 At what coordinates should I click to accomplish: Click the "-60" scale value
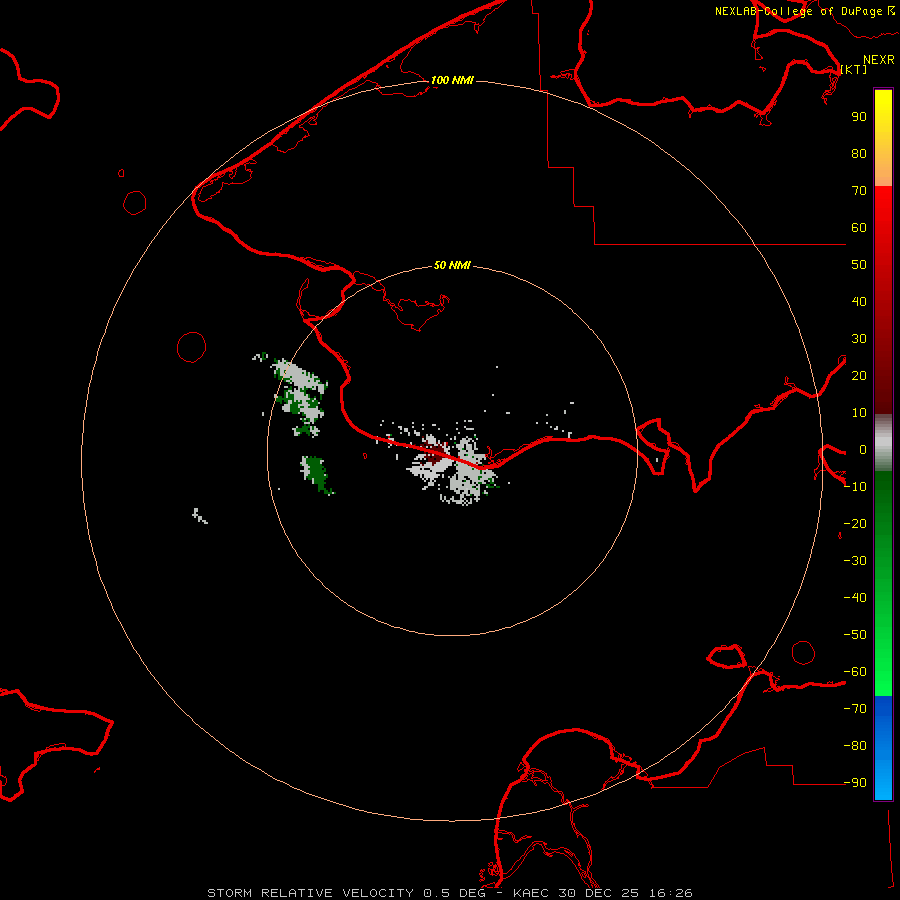click(855, 672)
